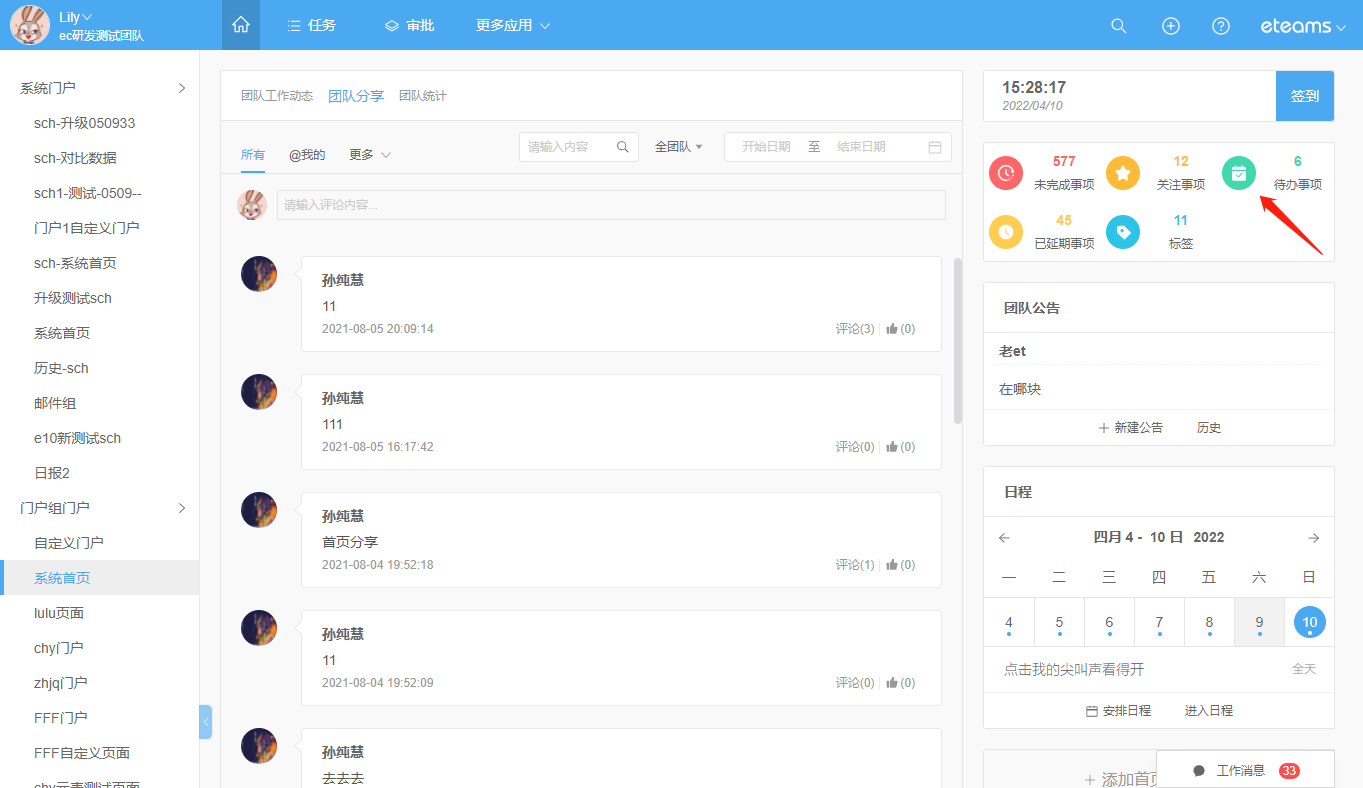Expand the 更多应用 dropdown menu
Viewport: 1363px width, 788px height.
513,26
